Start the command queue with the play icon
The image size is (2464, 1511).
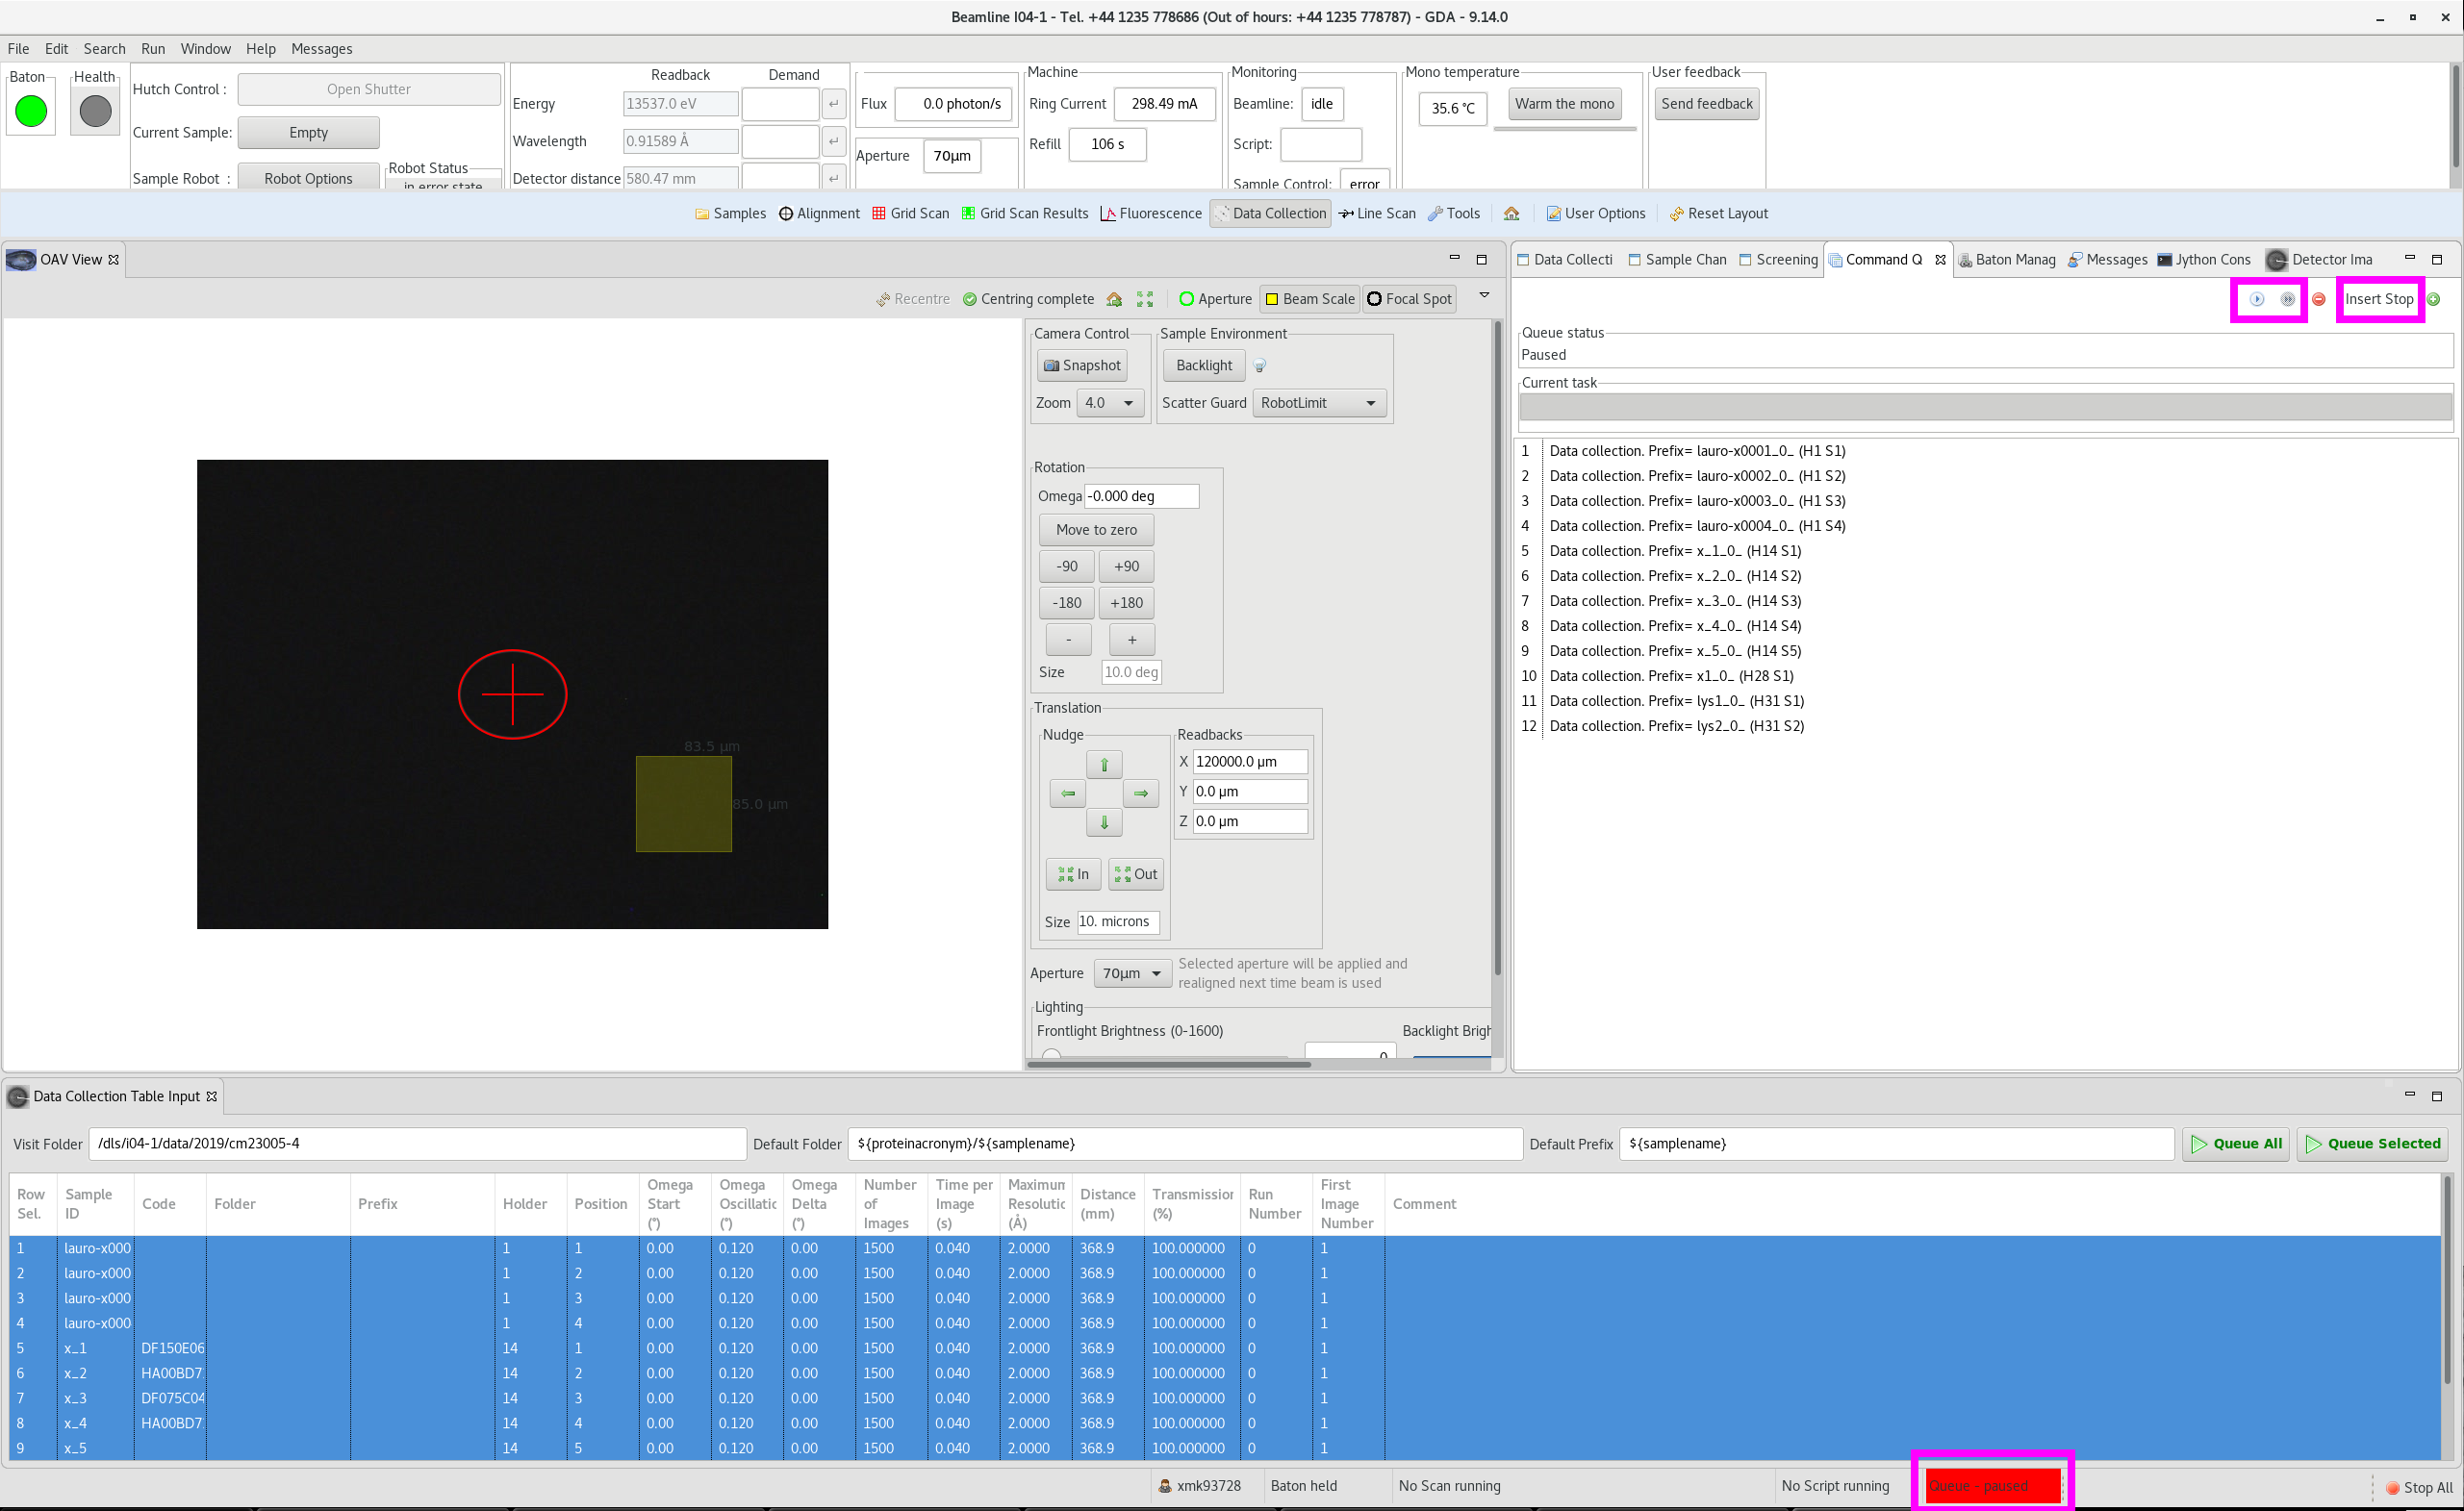tap(2257, 298)
